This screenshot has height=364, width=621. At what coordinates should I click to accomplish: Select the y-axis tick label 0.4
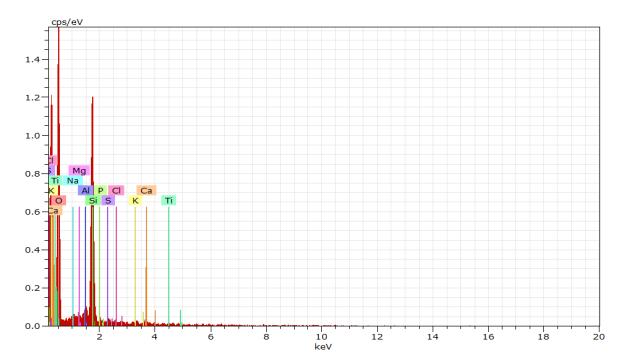32,250
